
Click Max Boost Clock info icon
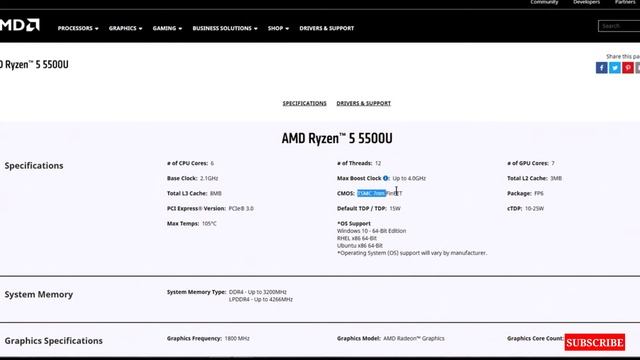(x=385, y=178)
